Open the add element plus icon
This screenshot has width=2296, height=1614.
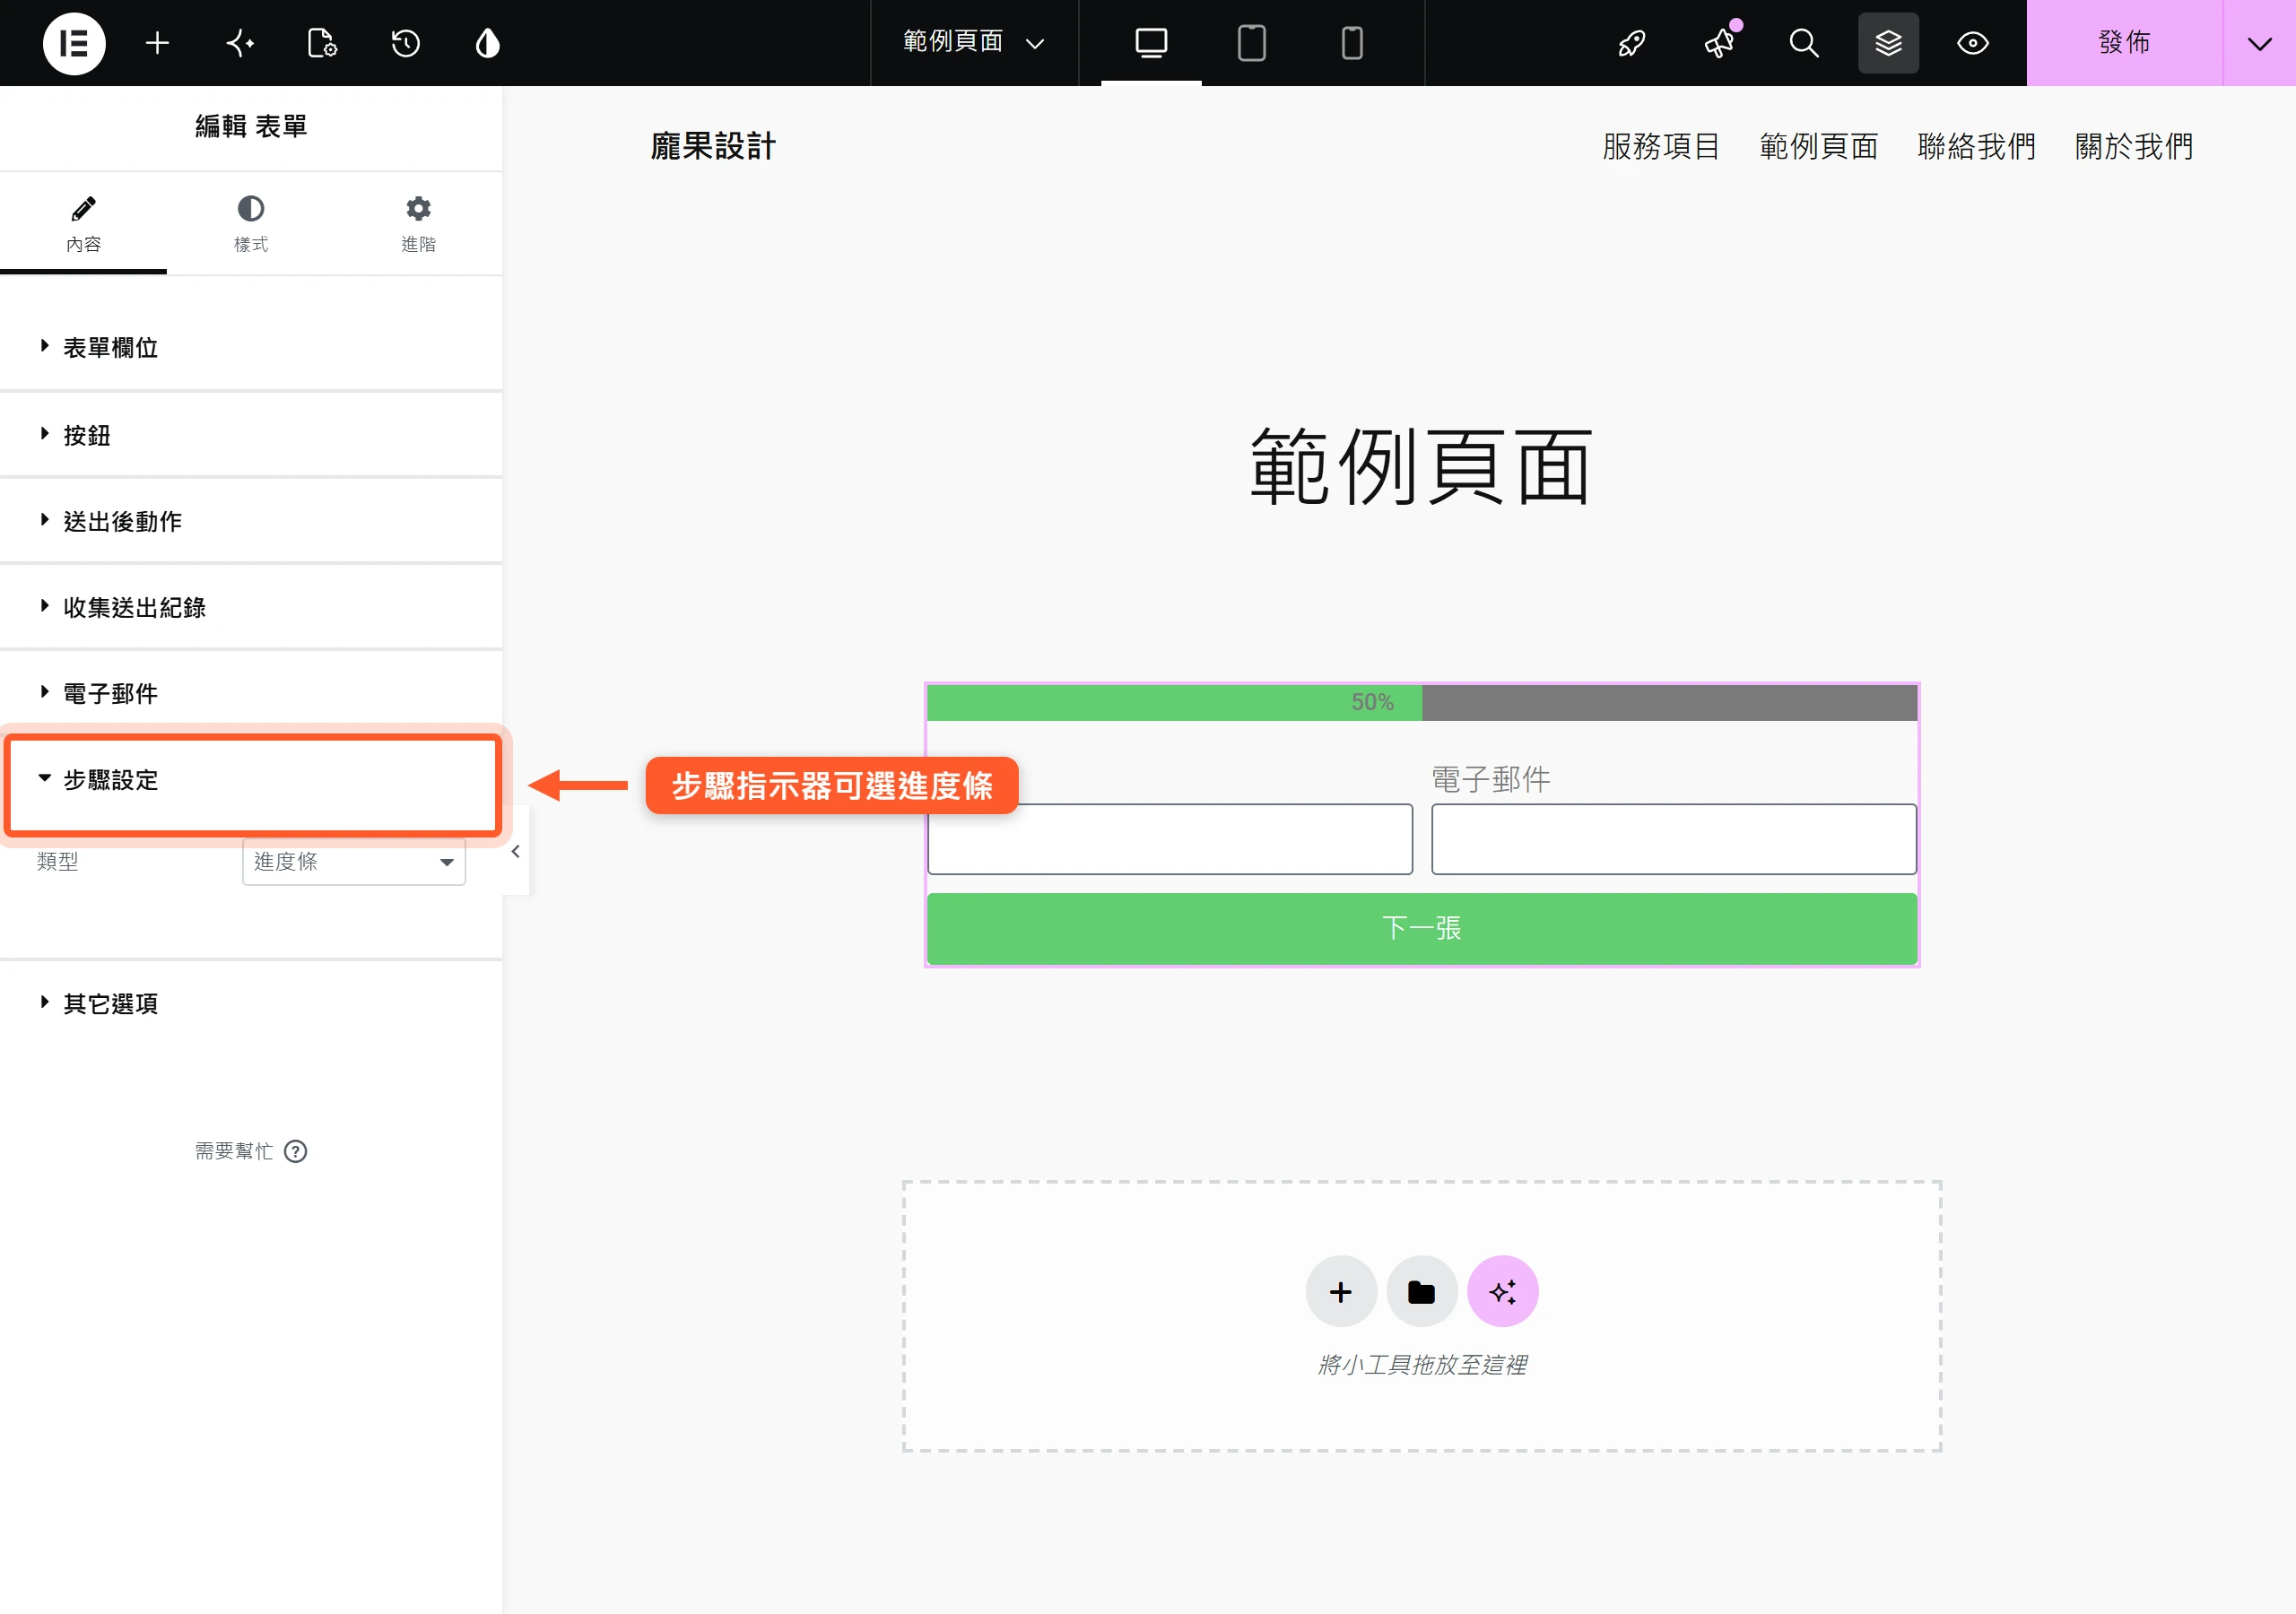(157, 43)
